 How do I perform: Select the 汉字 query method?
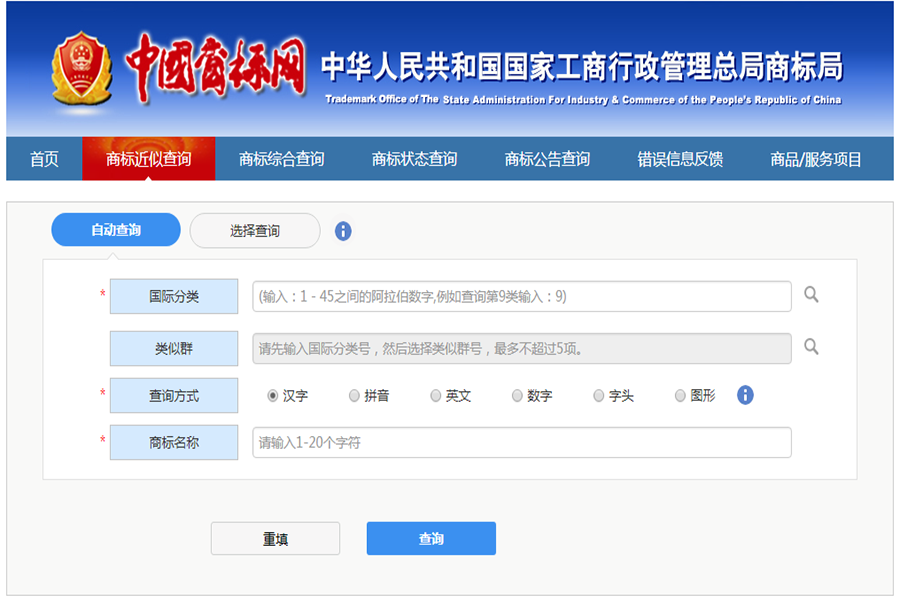273,396
